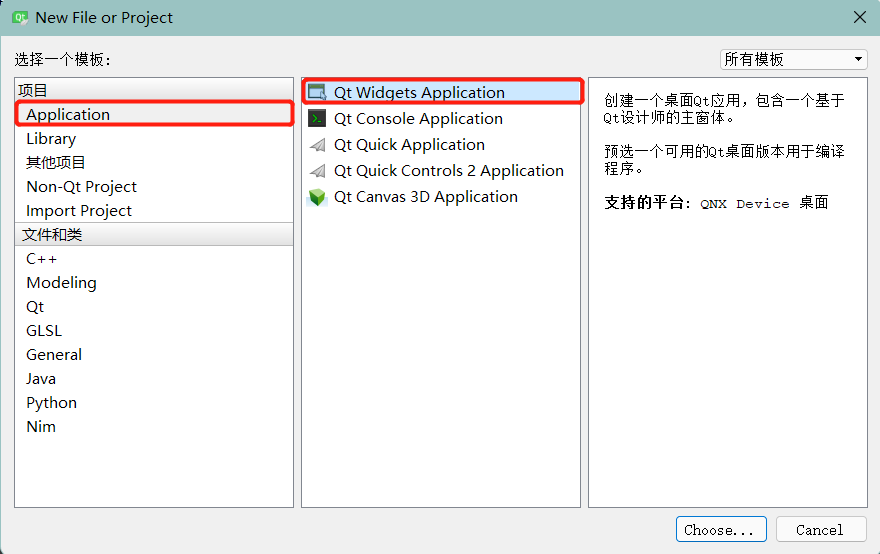Click the 文件和类 section header
The image size is (880, 554).
154,235
